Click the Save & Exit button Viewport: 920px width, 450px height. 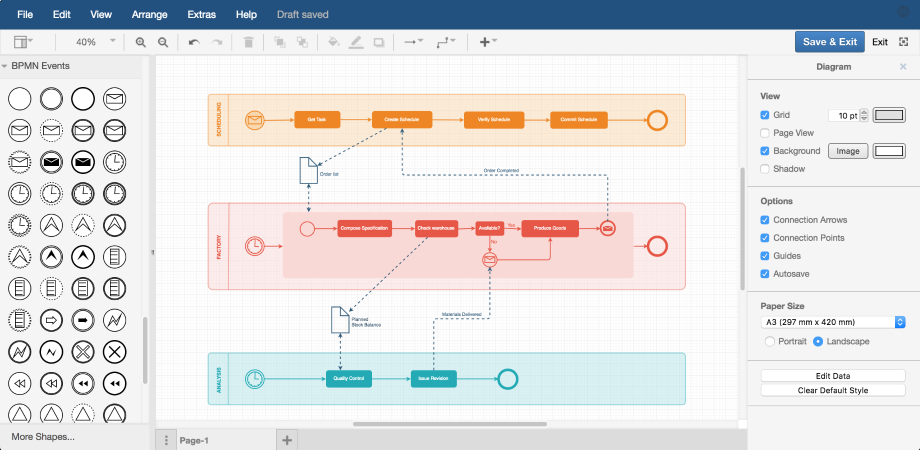(x=829, y=42)
